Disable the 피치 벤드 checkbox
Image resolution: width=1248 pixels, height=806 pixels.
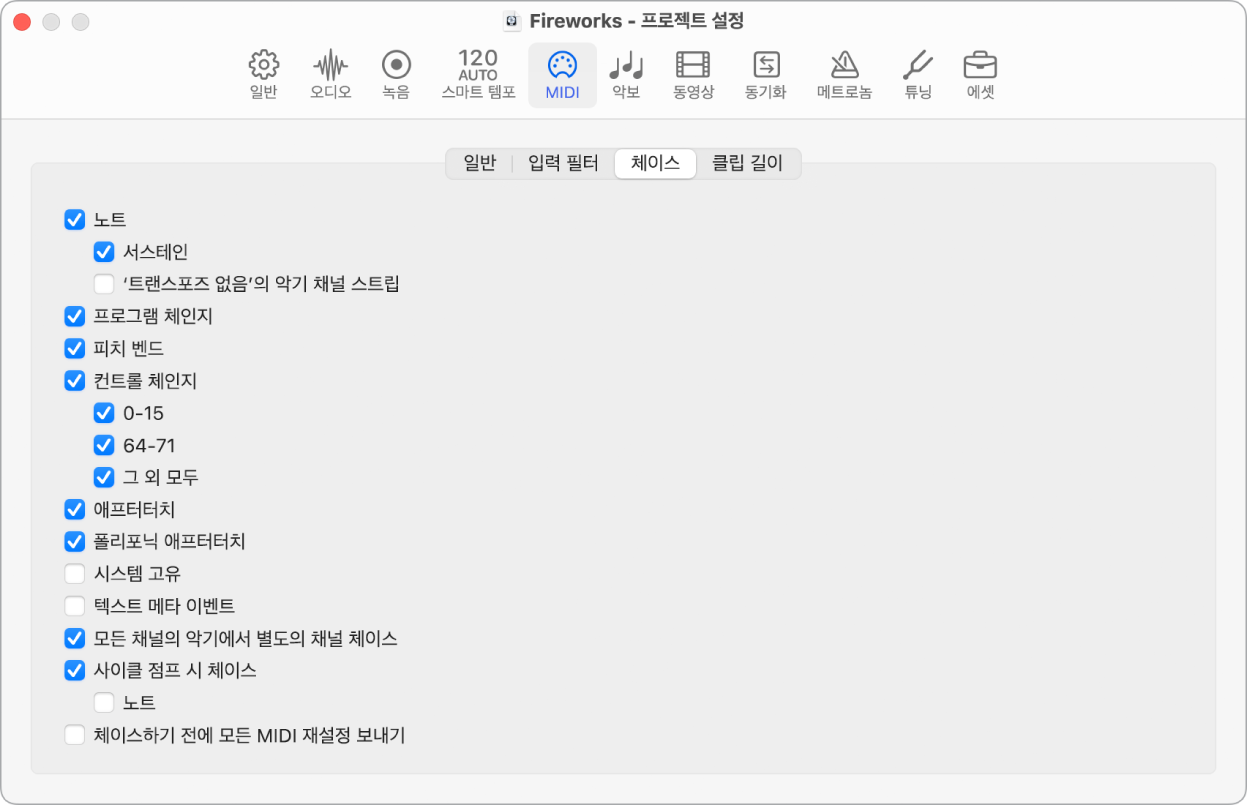pyautogui.click(x=74, y=349)
